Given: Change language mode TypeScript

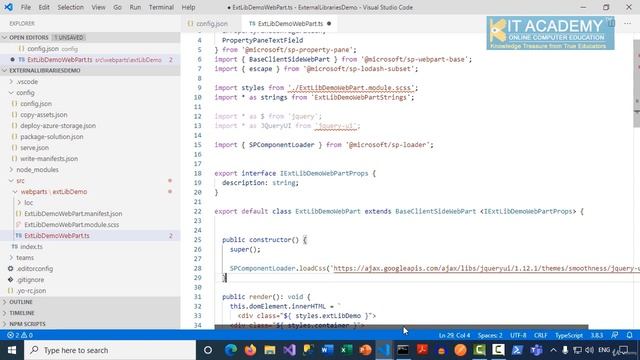Looking at the screenshot, I should [569, 335].
